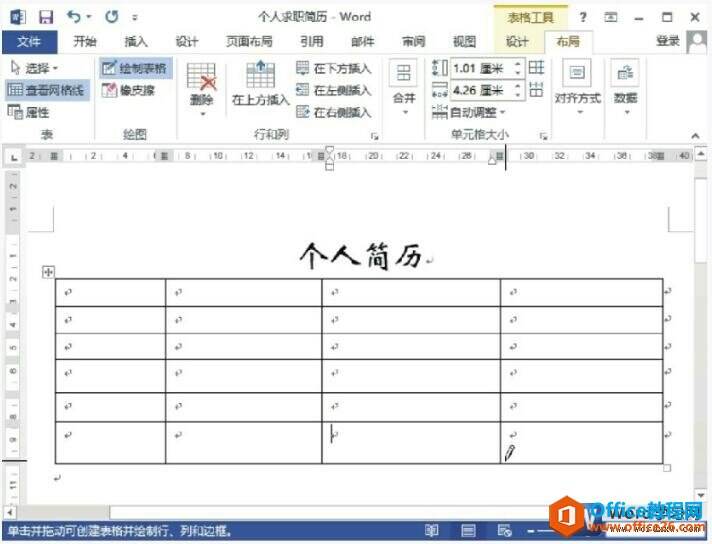
Task: Expand the 删除 dropdown arrow
Action: (x=203, y=114)
